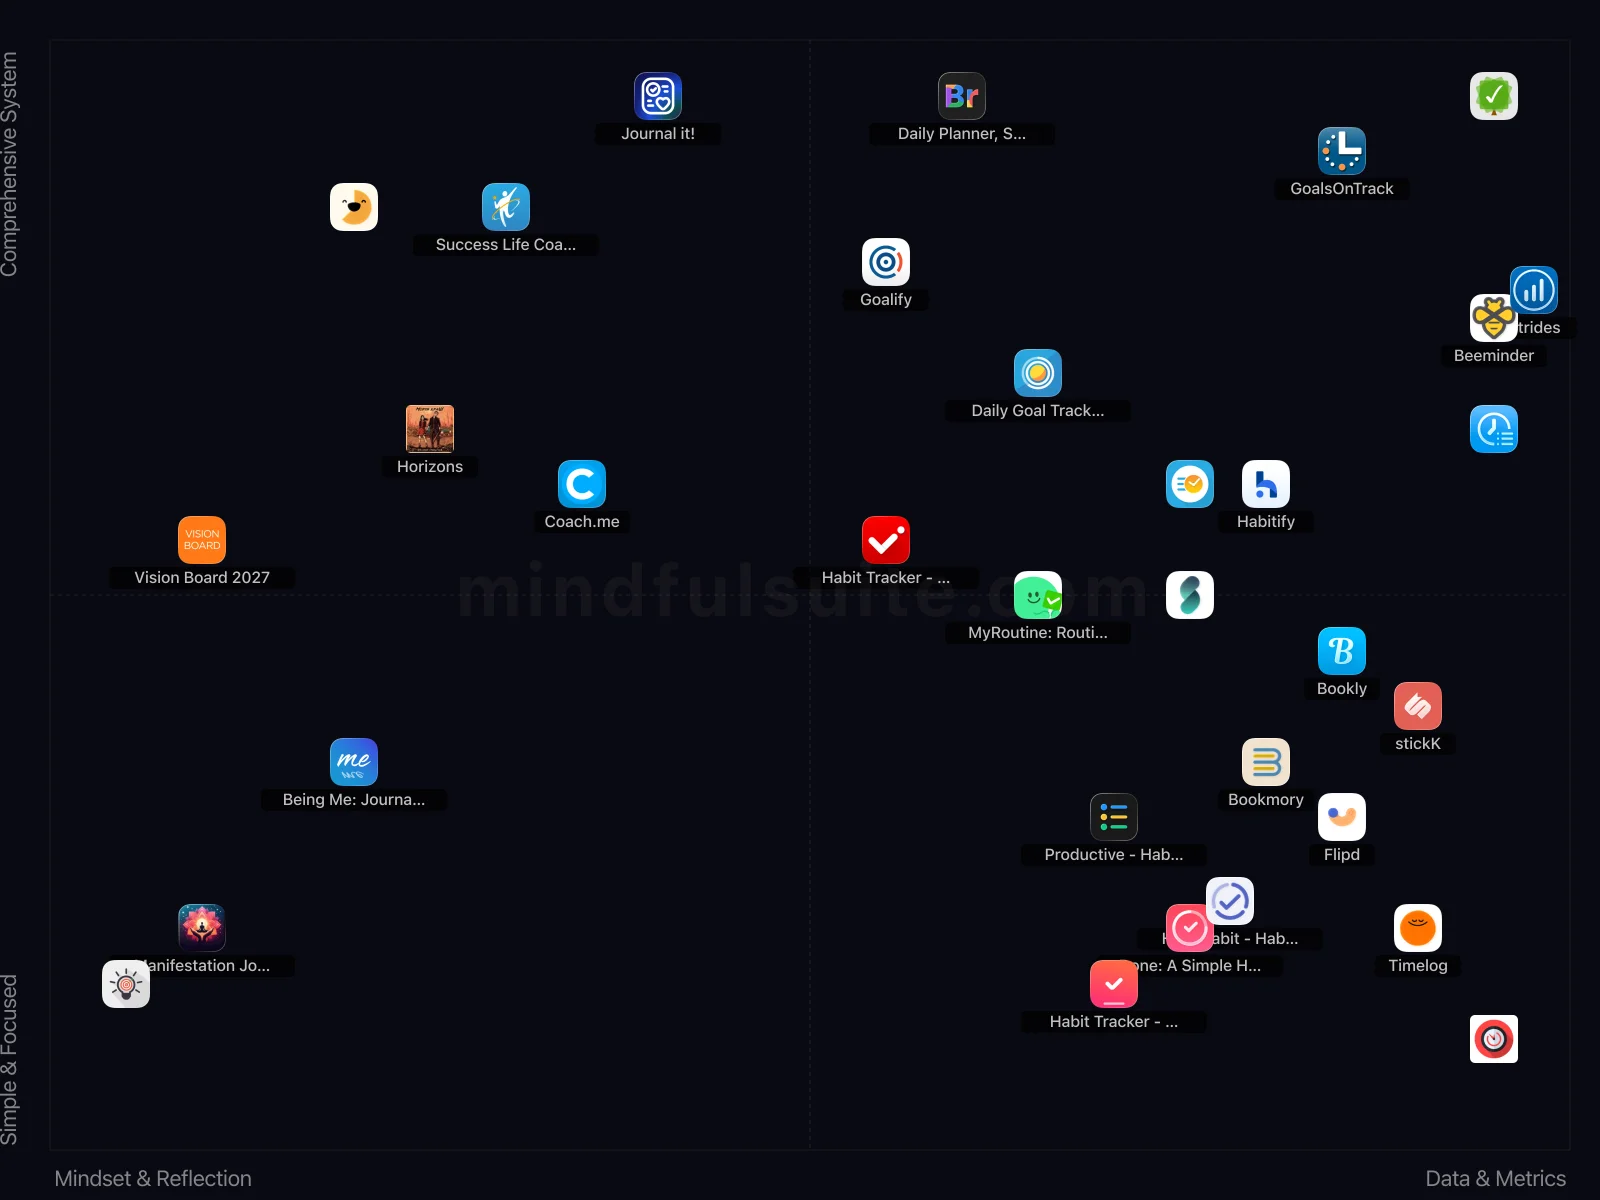The image size is (1600, 1200).
Task: Click the GoalsOnTrack clock icon
Action: click(1342, 150)
